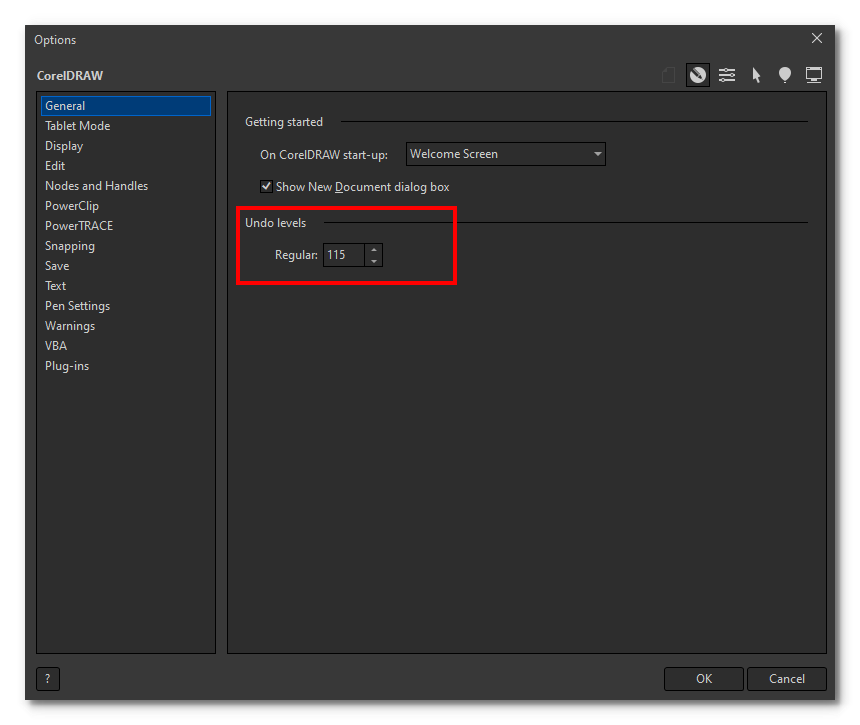Screen dimensions: 860x725
Task: Select General in the options list
Action: 126,106
